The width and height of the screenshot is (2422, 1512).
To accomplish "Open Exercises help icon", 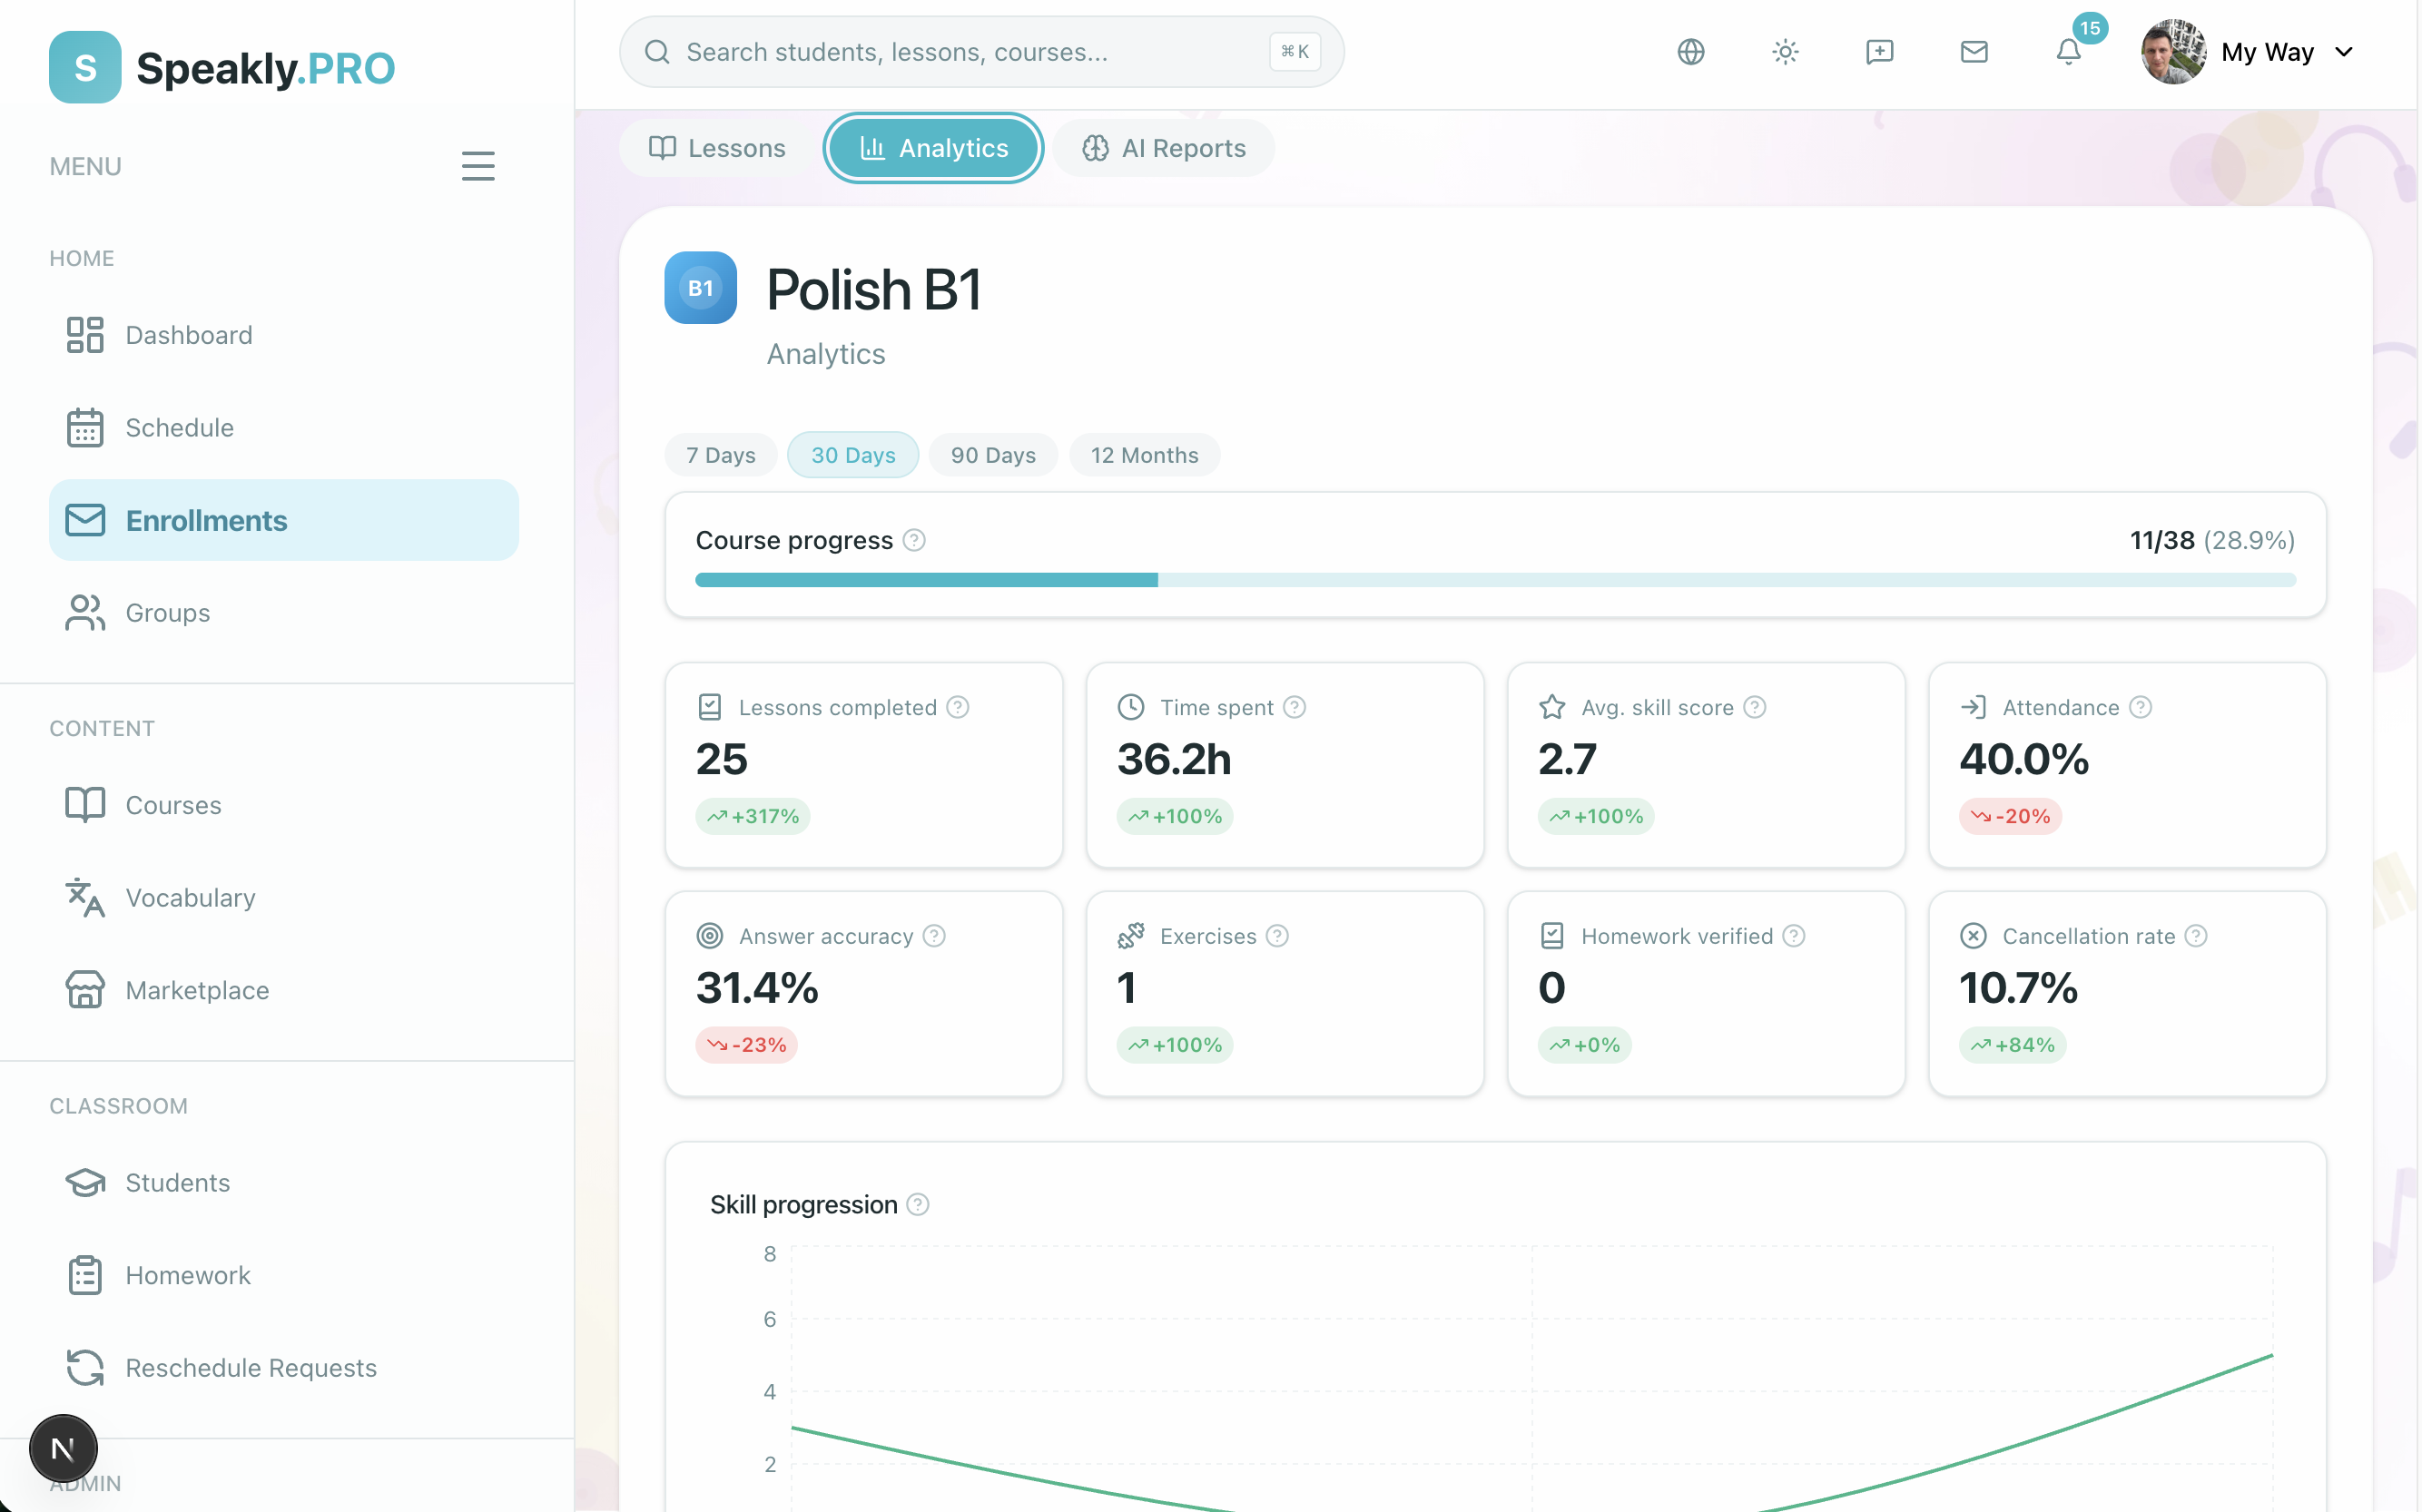I will click(x=1277, y=936).
